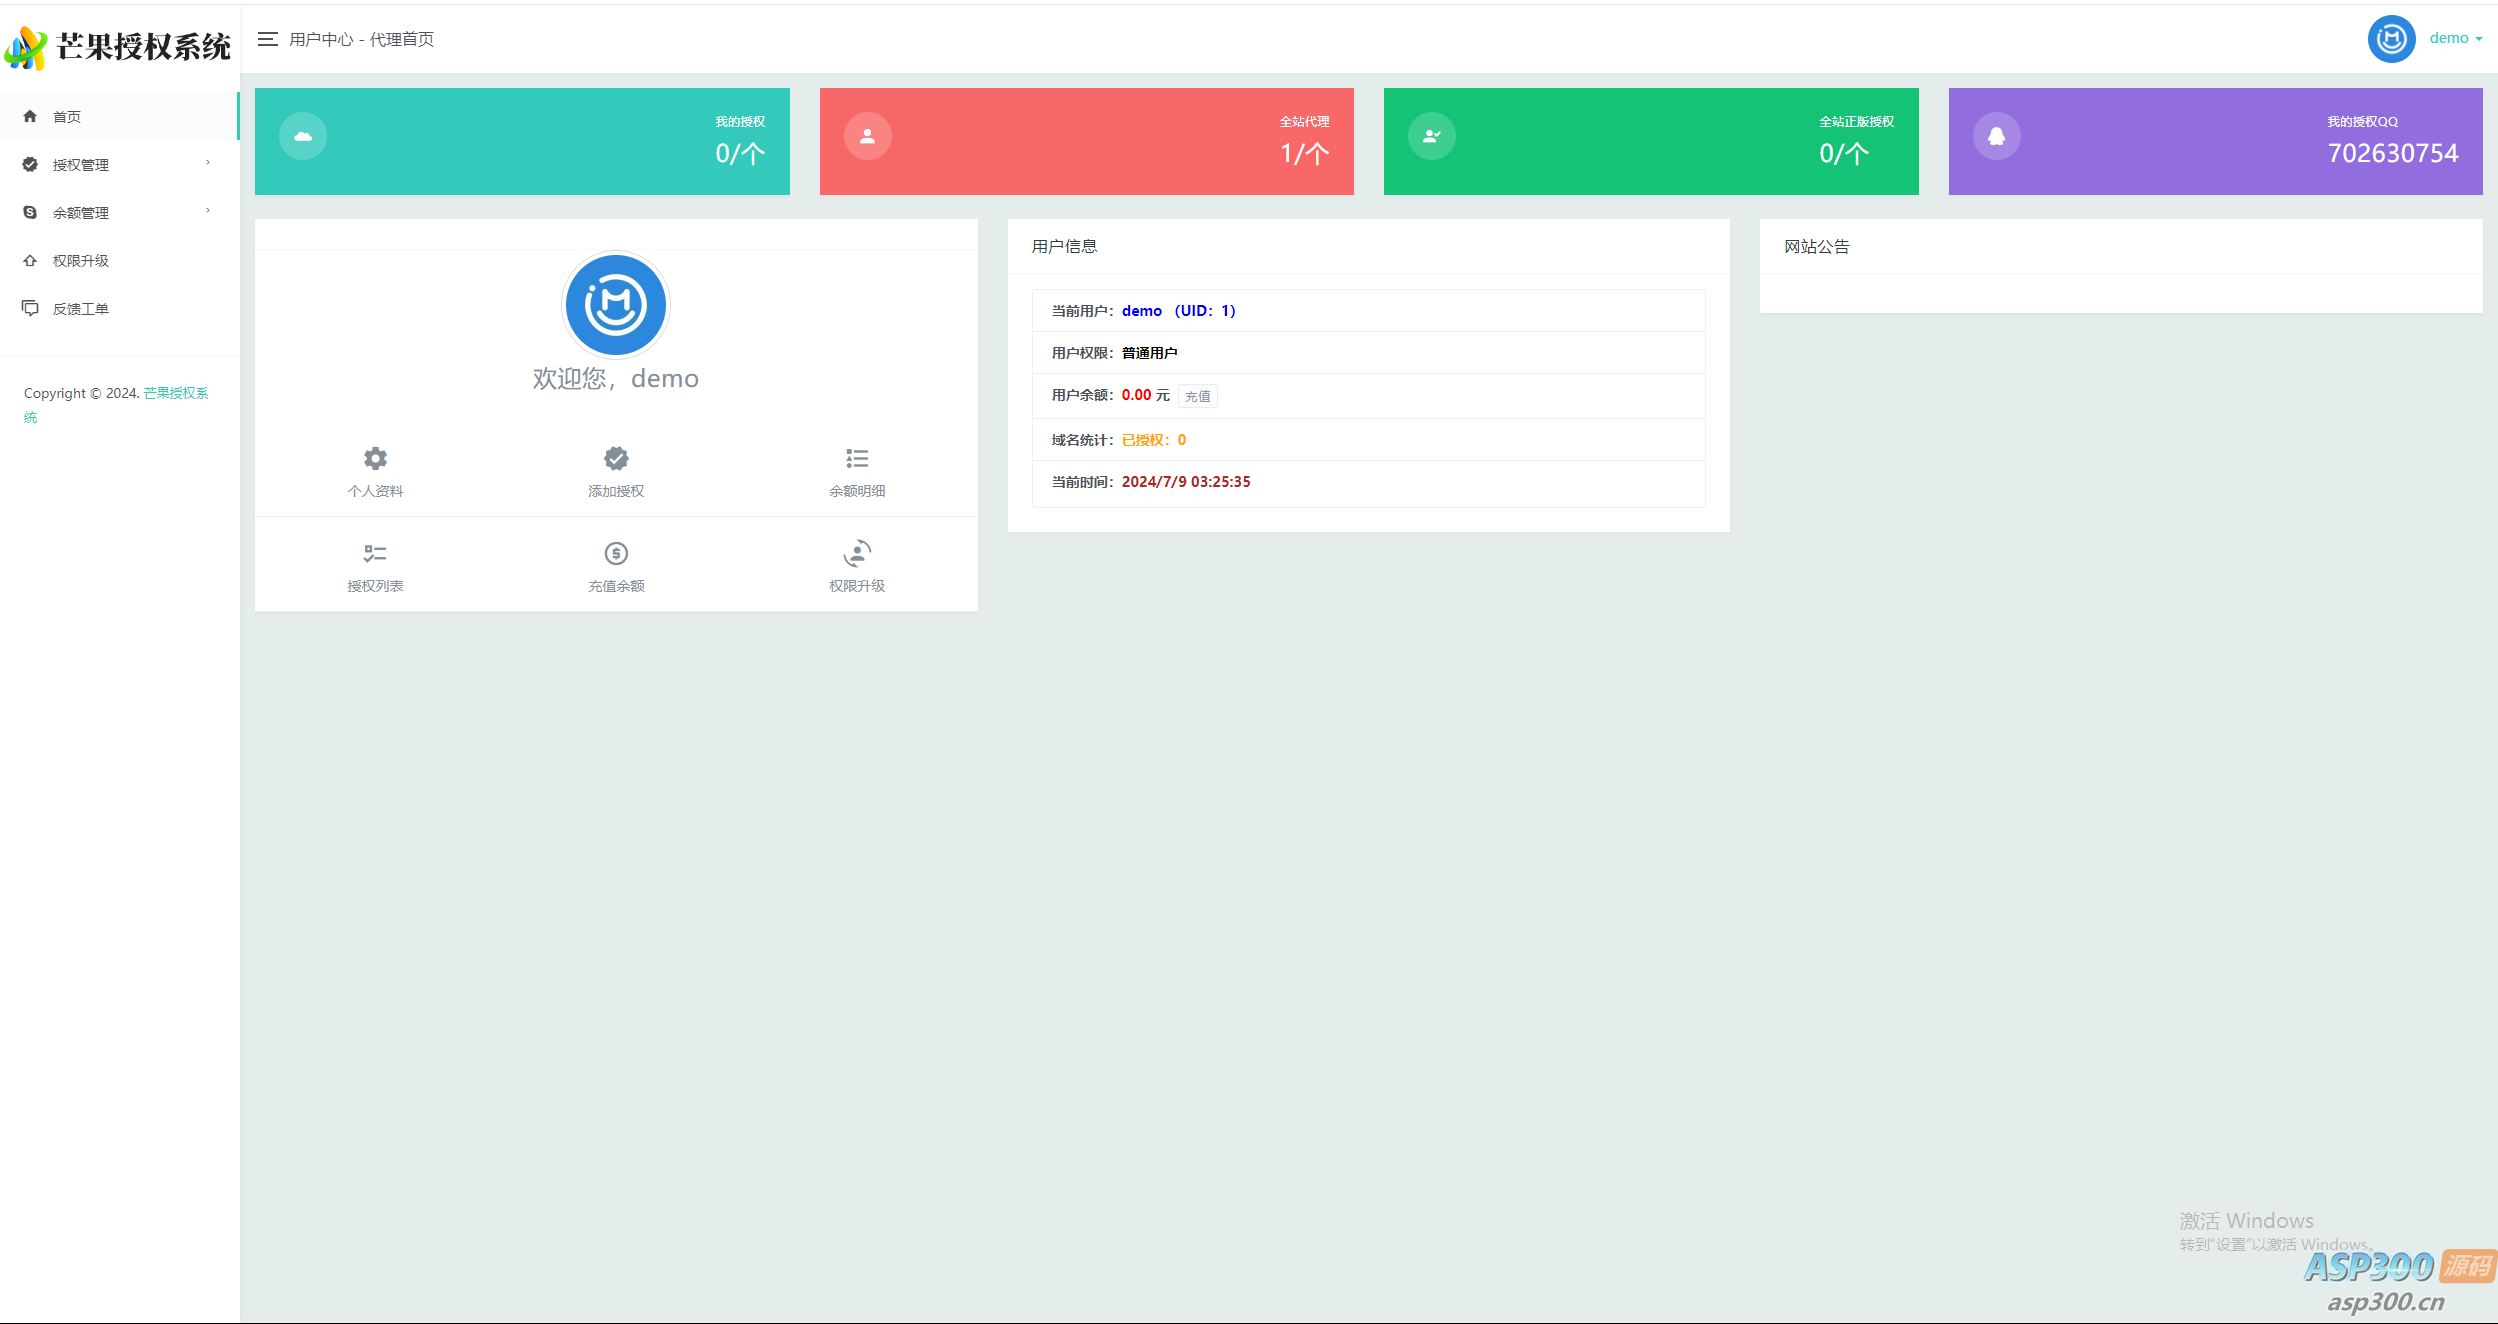Click the 芒果授权系统 footer link
This screenshot has height=1324, width=2498.
pos(176,393)
